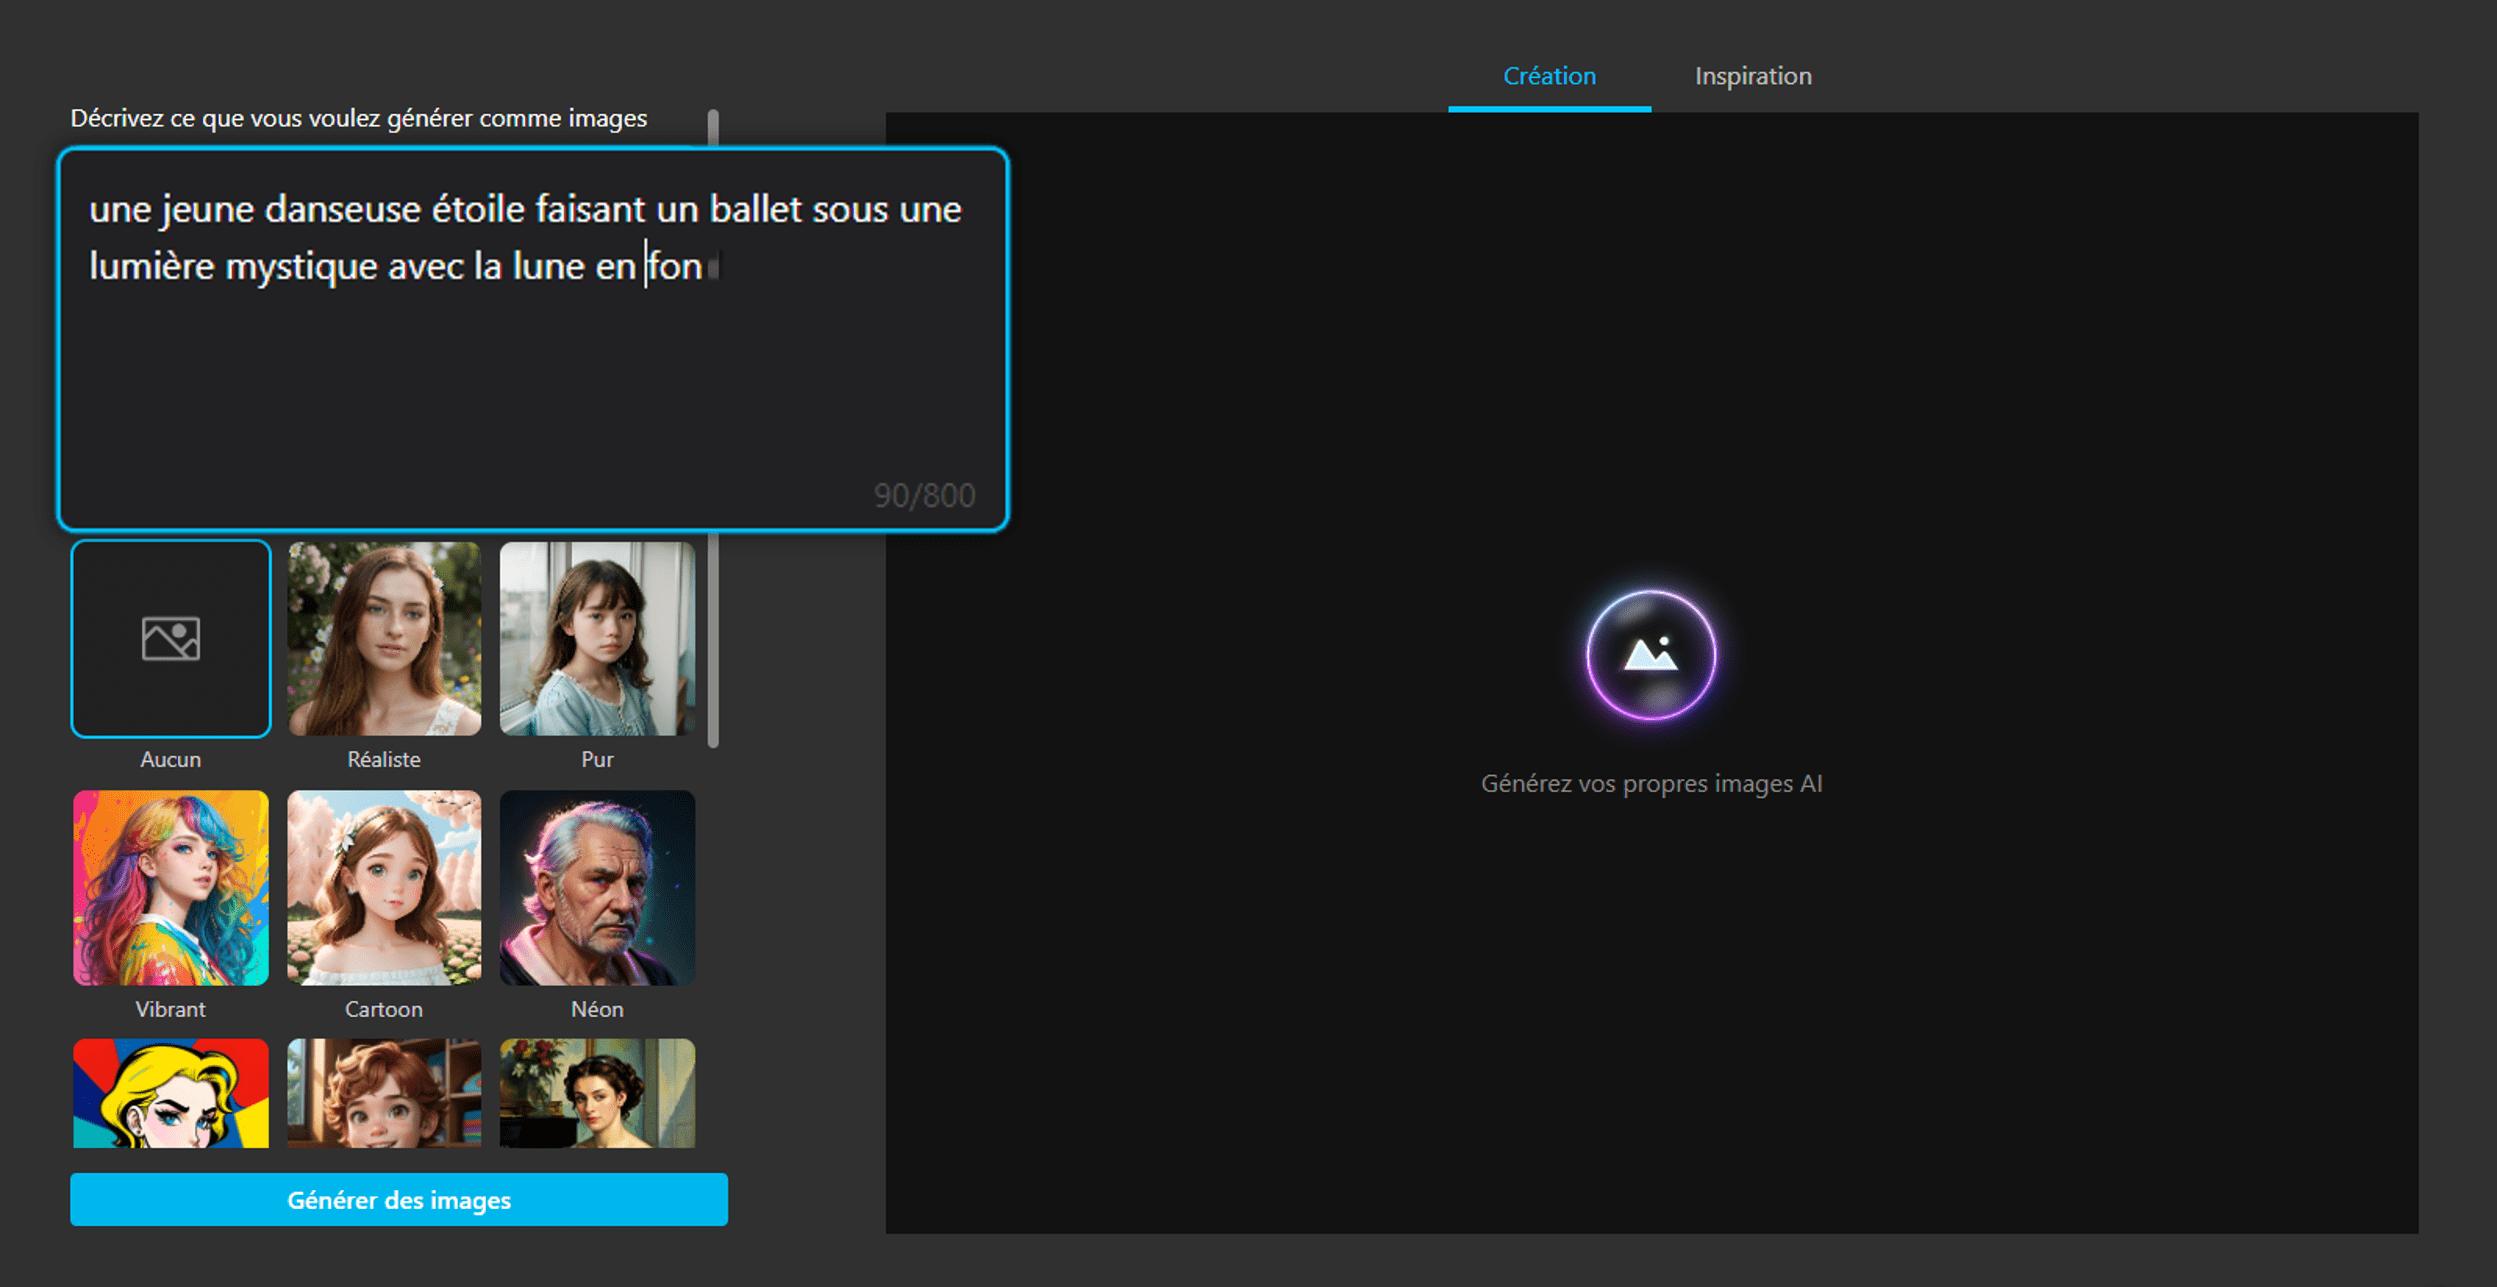Click the Aucun label text
The width and height of the screenshot is (2497, 1287).
[x=170, y=759]
